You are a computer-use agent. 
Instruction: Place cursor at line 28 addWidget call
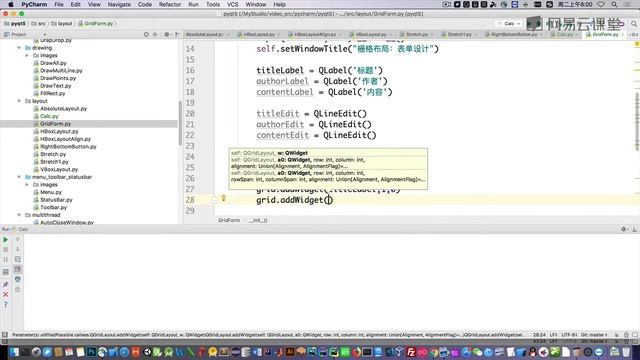(294, 200)
